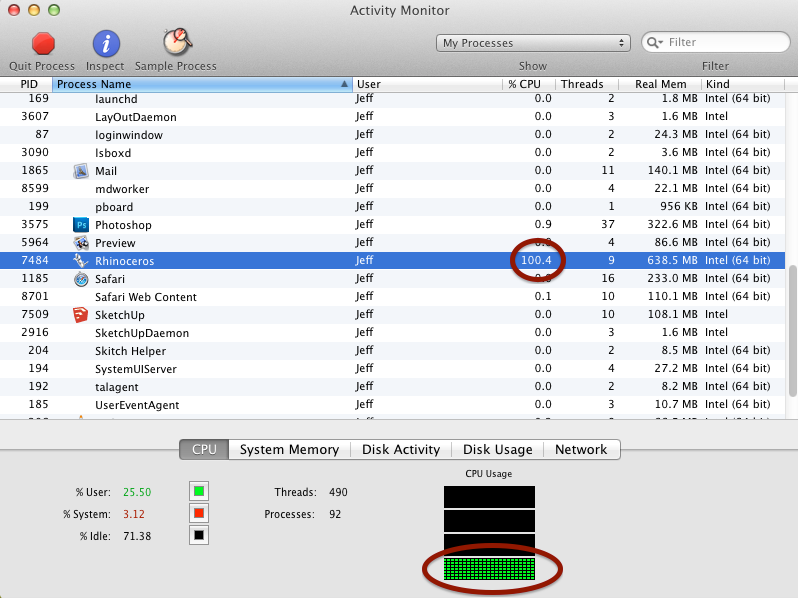
Task: Select the Safari process name
Action: pyautogui.click(x=109, y=279)
